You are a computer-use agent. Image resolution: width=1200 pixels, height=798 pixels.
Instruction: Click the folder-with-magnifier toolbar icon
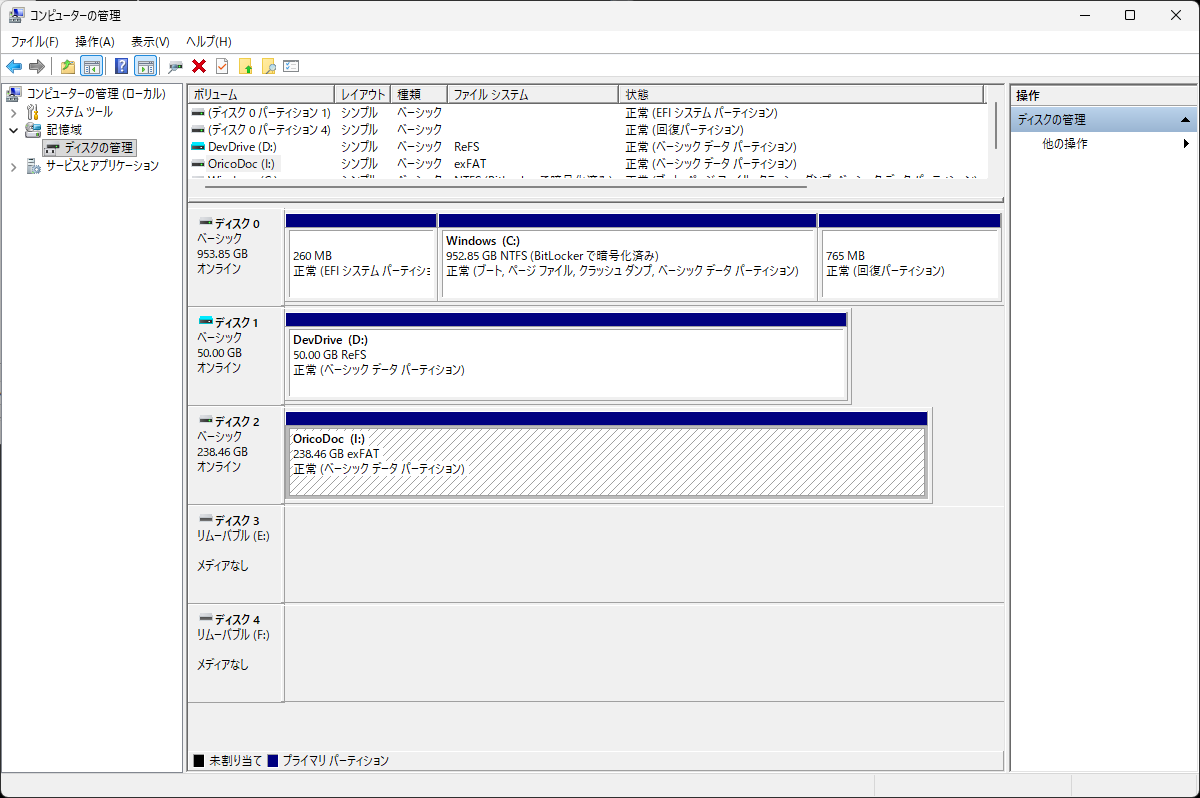(268, 66)
